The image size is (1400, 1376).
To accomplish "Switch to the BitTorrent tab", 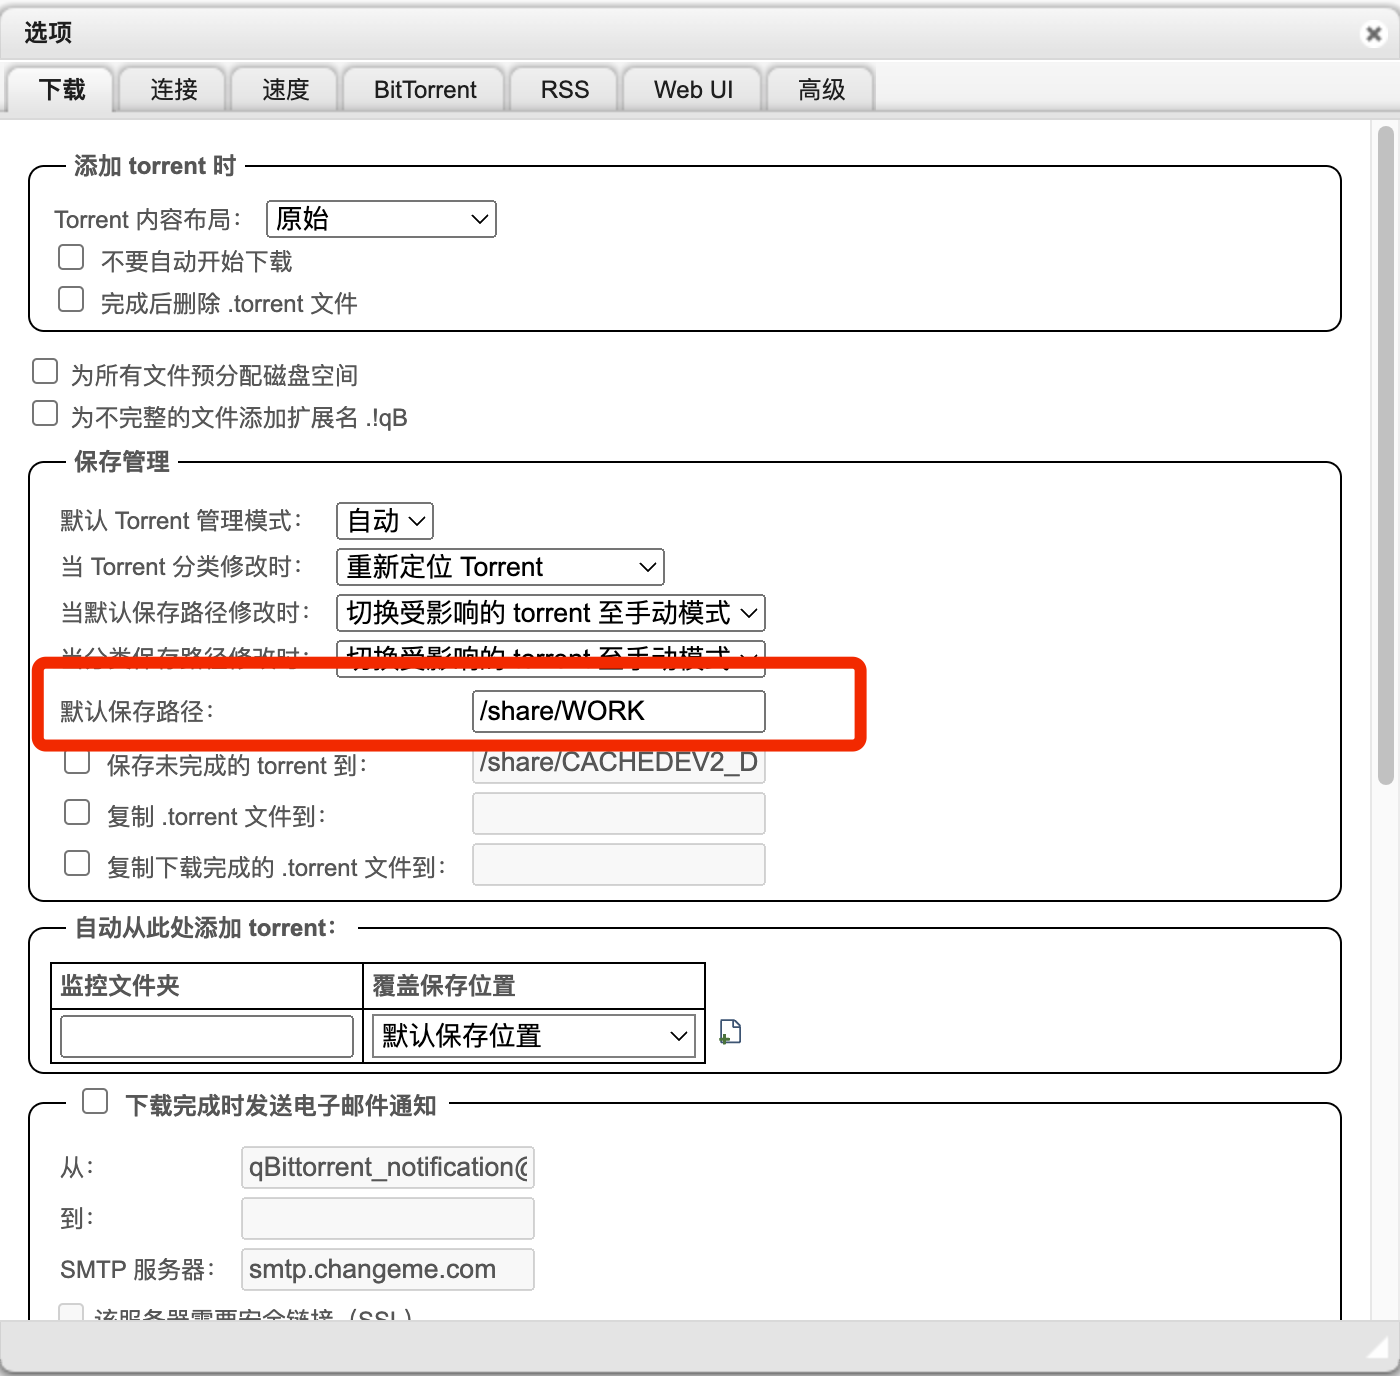I will click(x=423, y=89).
